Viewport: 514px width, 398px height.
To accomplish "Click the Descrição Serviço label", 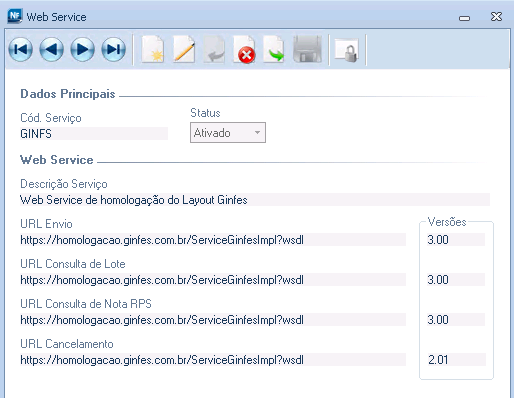I will [x=64, y=184].
